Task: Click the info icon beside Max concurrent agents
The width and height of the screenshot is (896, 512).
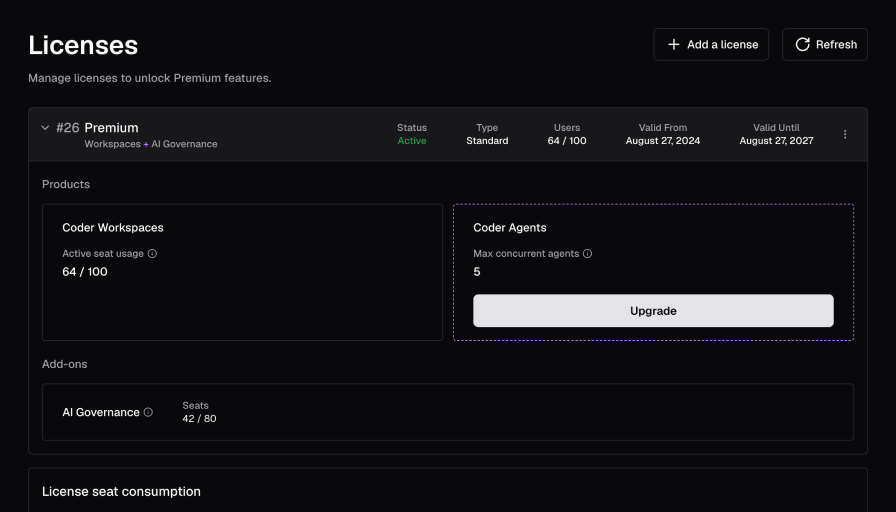Action: click(x=587, y=254)
